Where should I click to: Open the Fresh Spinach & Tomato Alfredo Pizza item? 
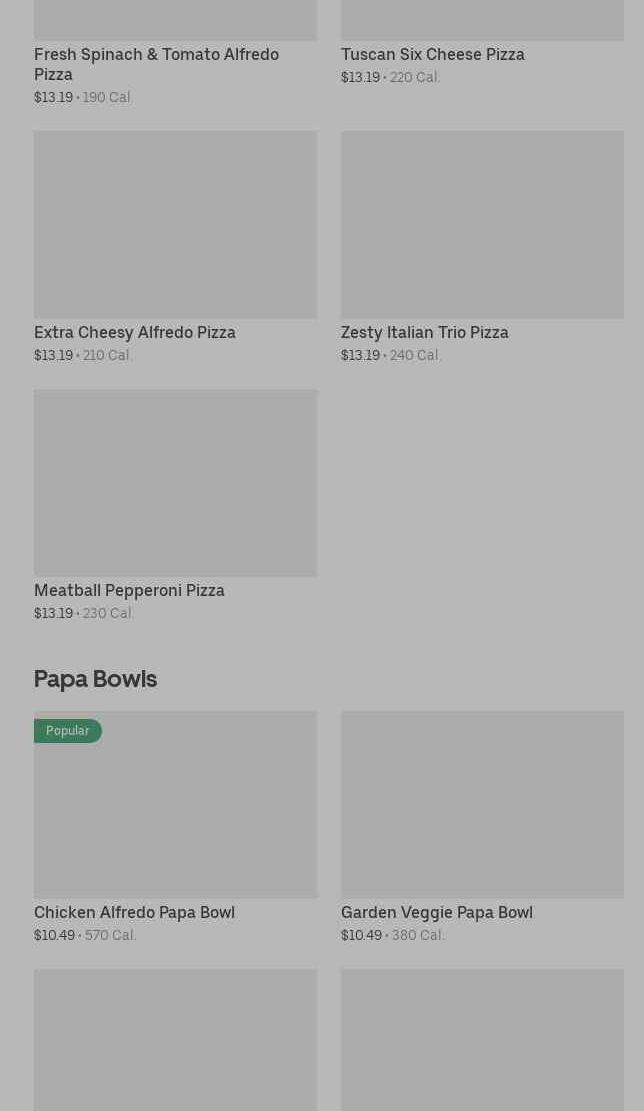[x=156, y=64]
